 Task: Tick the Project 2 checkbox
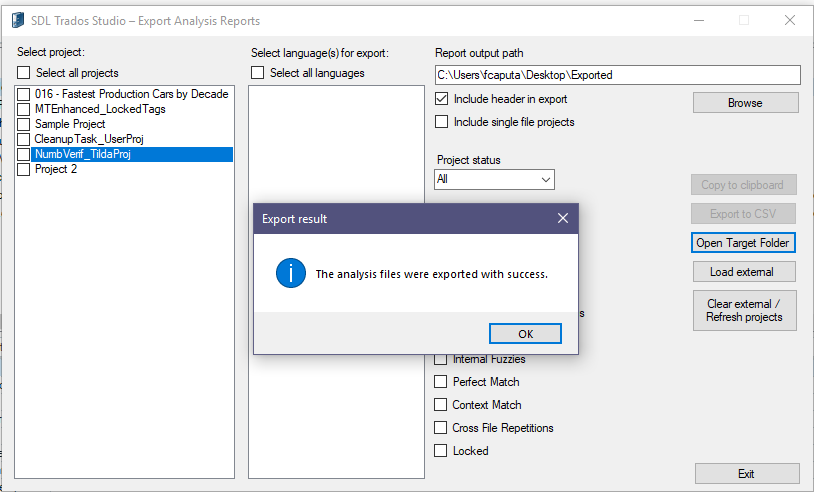coord(23,170)
